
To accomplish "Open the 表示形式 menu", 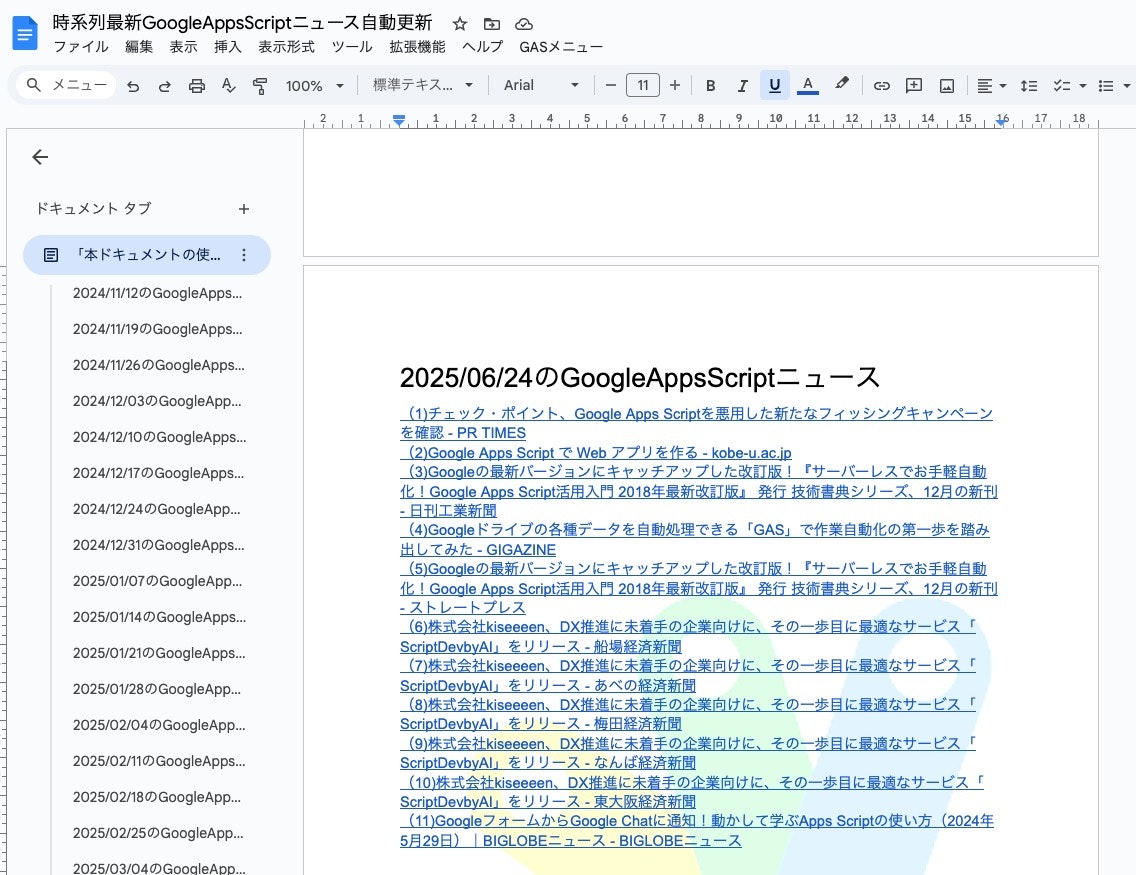I will coord(286,47).
